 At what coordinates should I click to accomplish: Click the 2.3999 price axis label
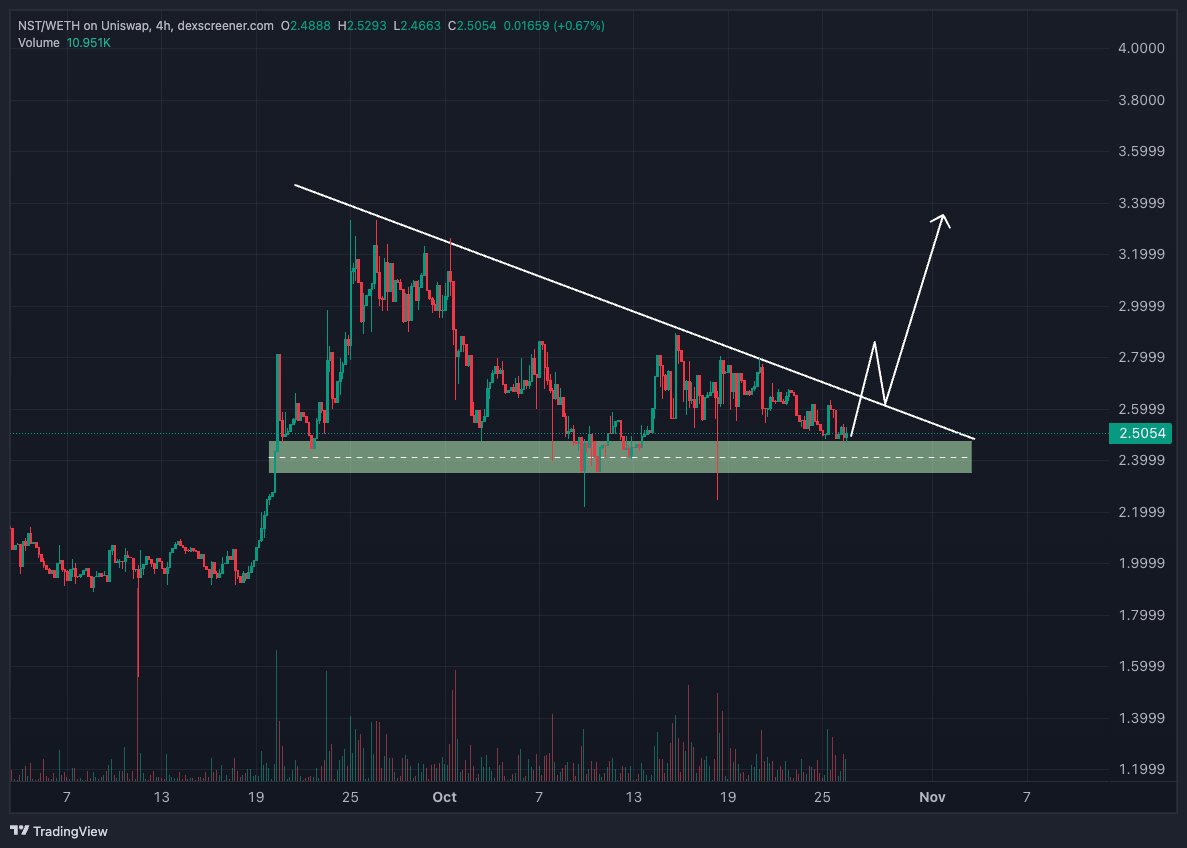pos(1142,460)
